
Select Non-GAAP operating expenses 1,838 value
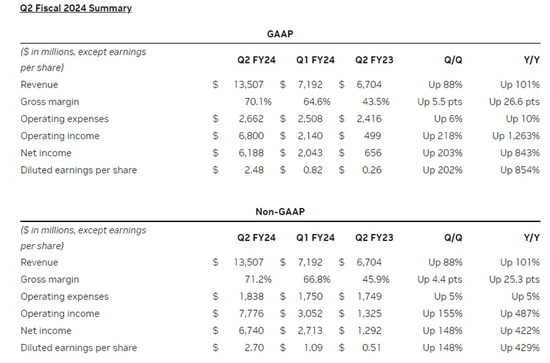(x=251, y=297)
